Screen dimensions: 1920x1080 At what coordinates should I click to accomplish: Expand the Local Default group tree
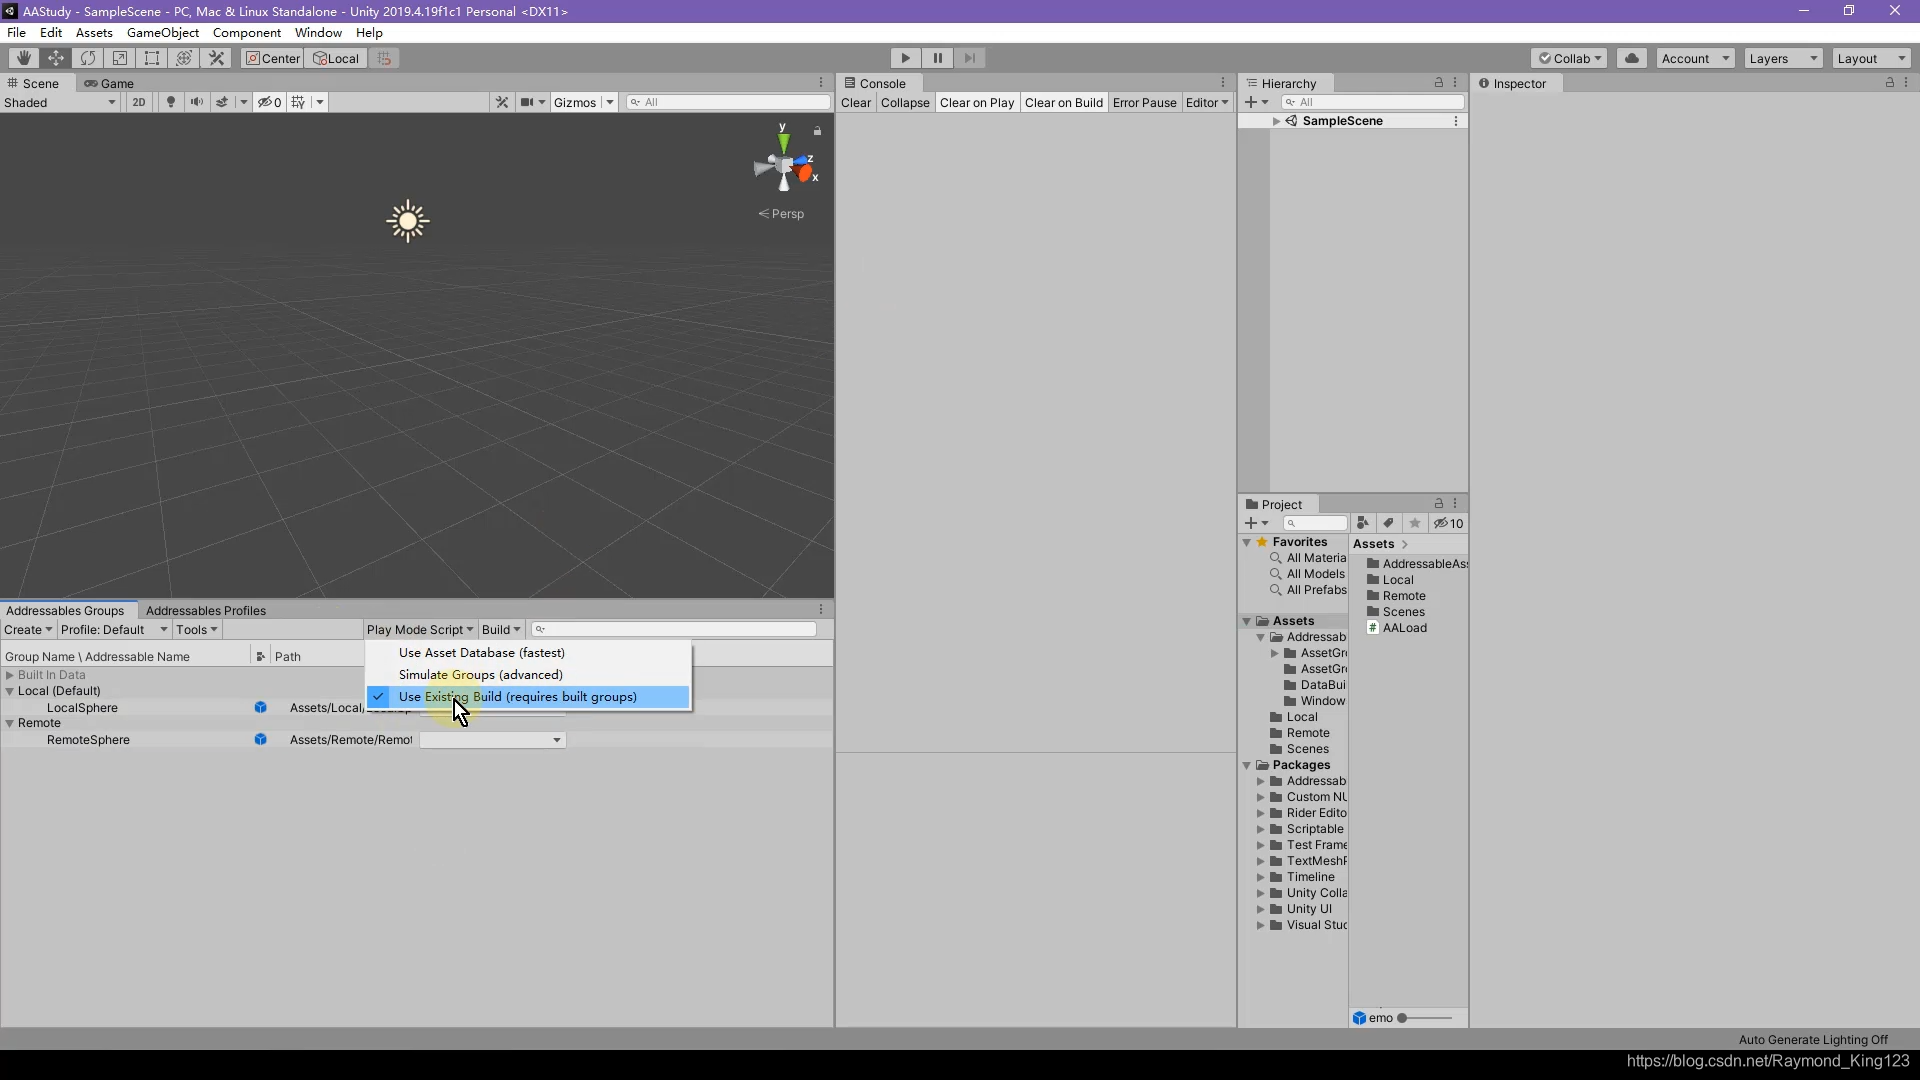click(x=11, y=691)
